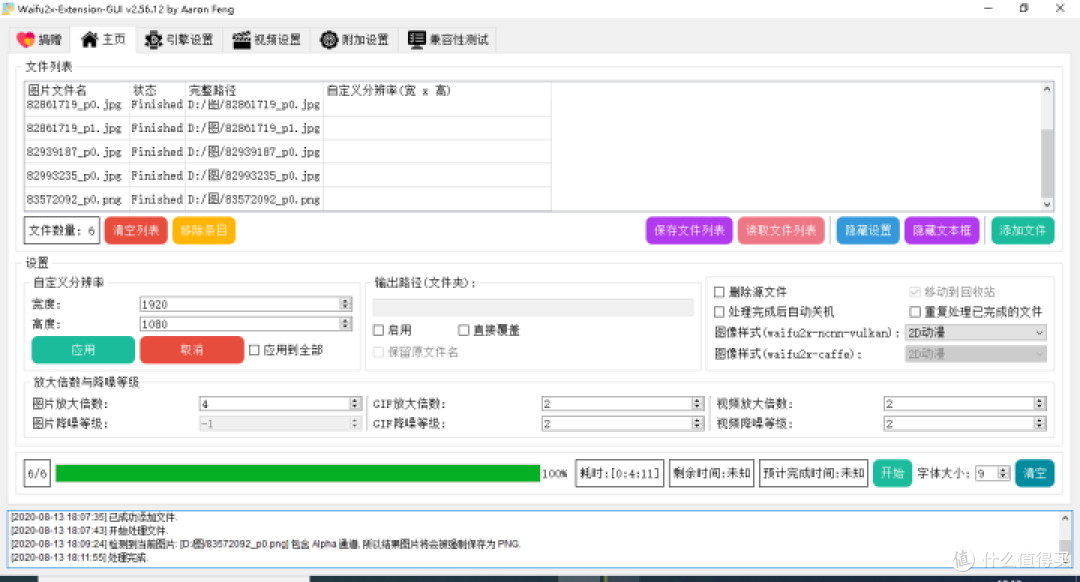The height and width of the screenshot is (582, 1080).
Task: Click 隐藏文本框 hide textbox button
Action: coord(942,231)
